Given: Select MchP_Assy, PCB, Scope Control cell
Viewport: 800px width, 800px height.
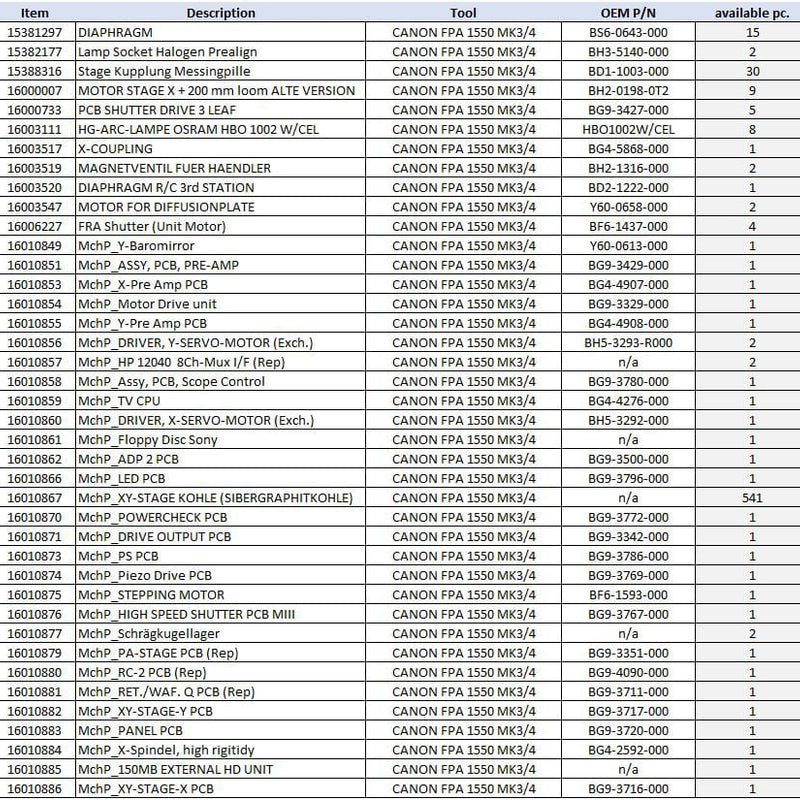Looking at the screenshot, I should 220,381.
